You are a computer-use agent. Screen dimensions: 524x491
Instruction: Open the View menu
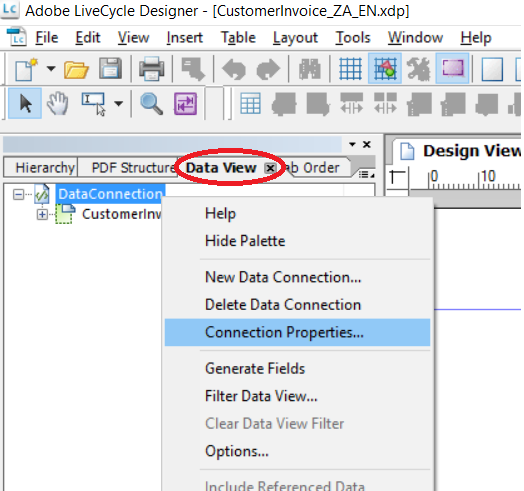(133, 37)
